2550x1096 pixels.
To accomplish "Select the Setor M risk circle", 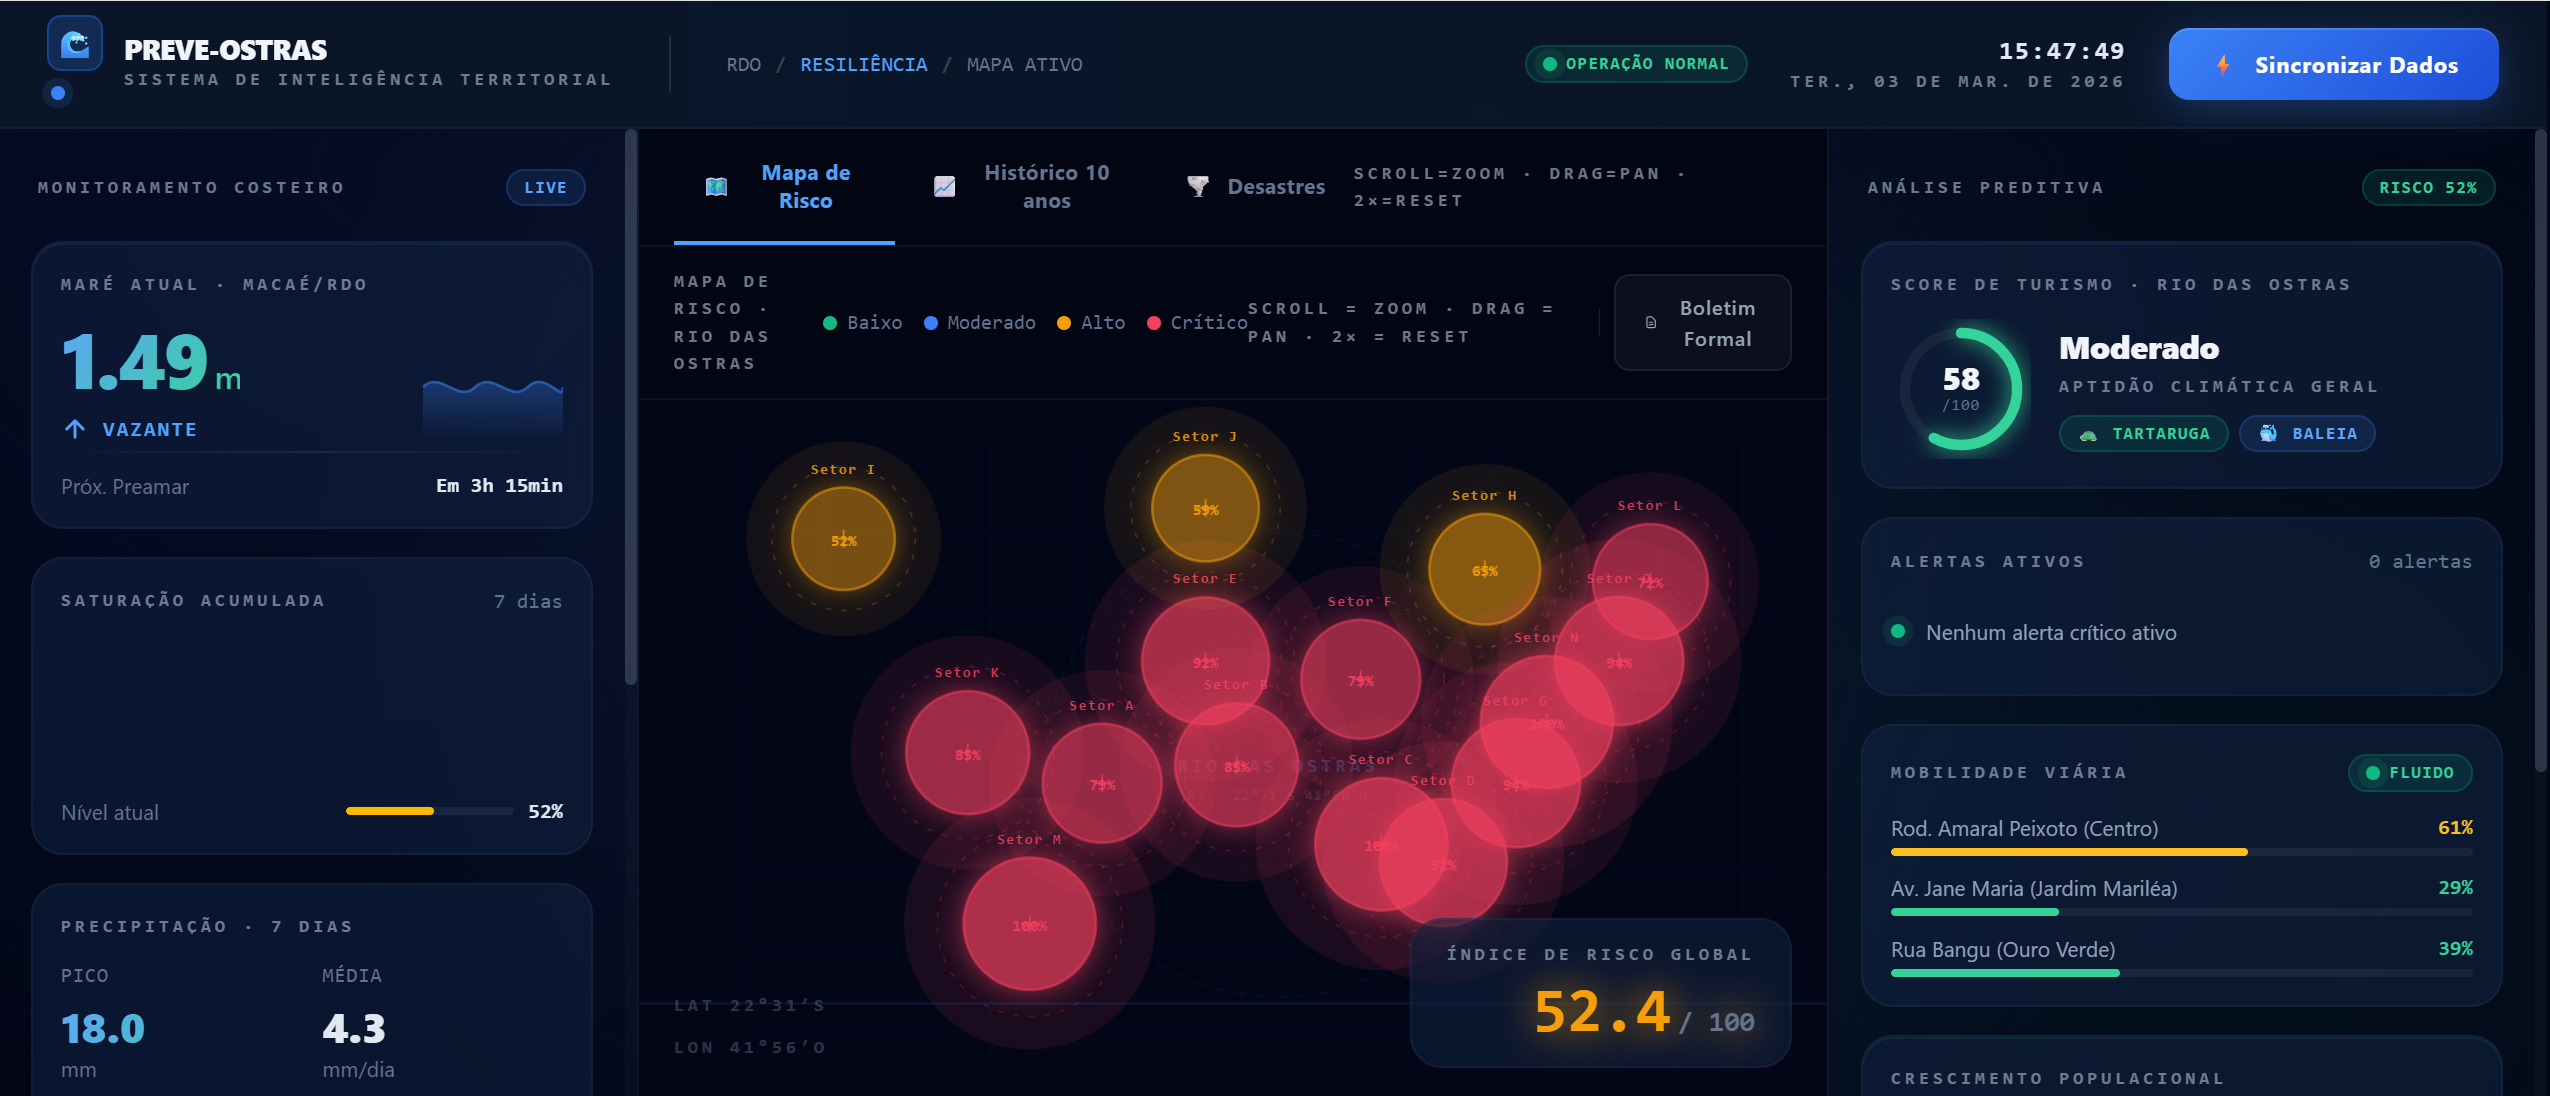I will [1029, 924].
